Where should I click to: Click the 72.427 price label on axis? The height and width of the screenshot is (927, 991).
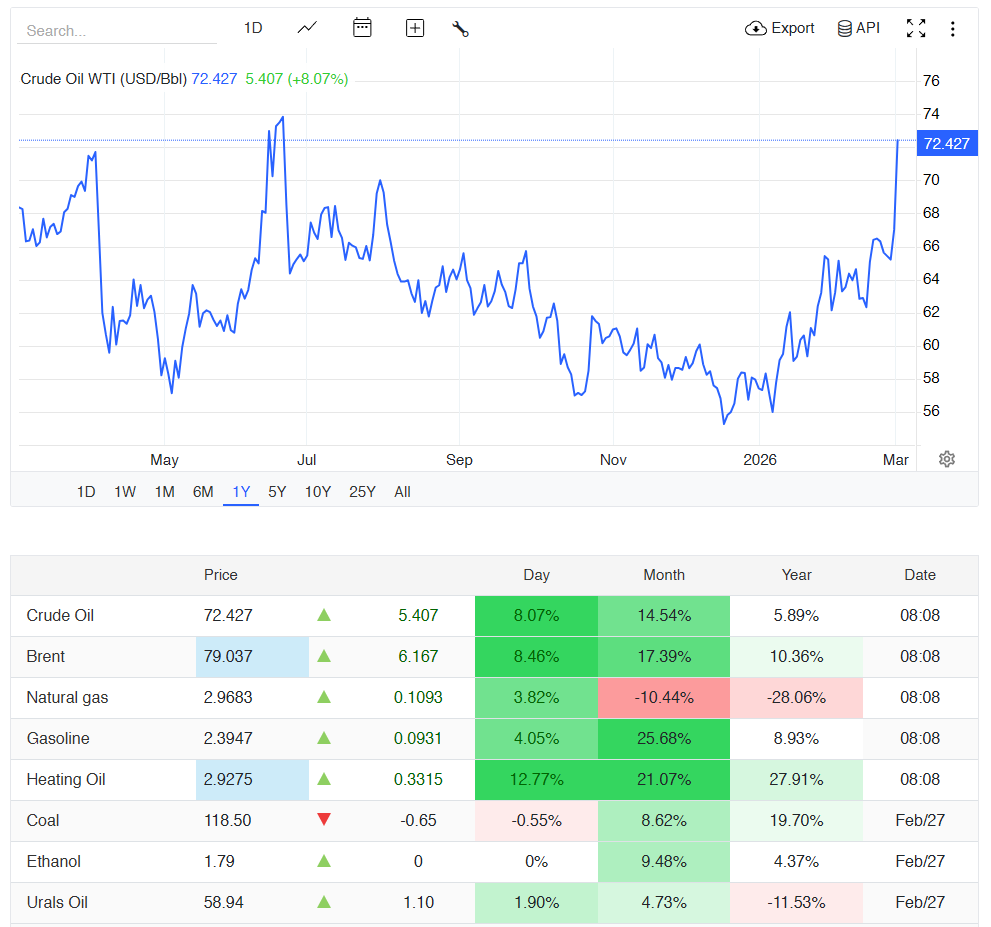tap(946, 143)
